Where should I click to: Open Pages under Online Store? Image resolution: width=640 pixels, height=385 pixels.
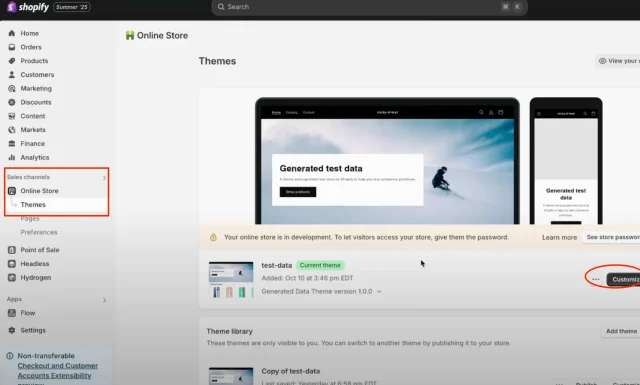(x=30, y=219)
